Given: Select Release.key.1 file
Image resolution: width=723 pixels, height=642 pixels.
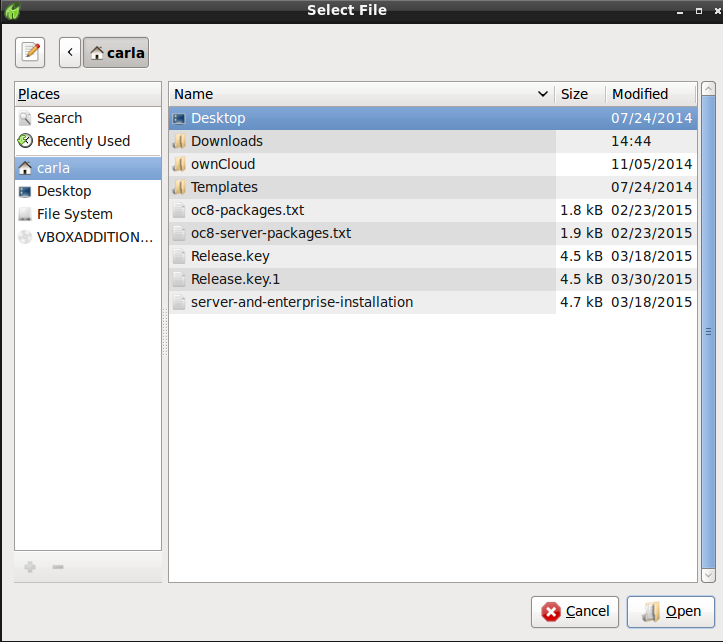Looking at the screenshot, I should (237, 279).
